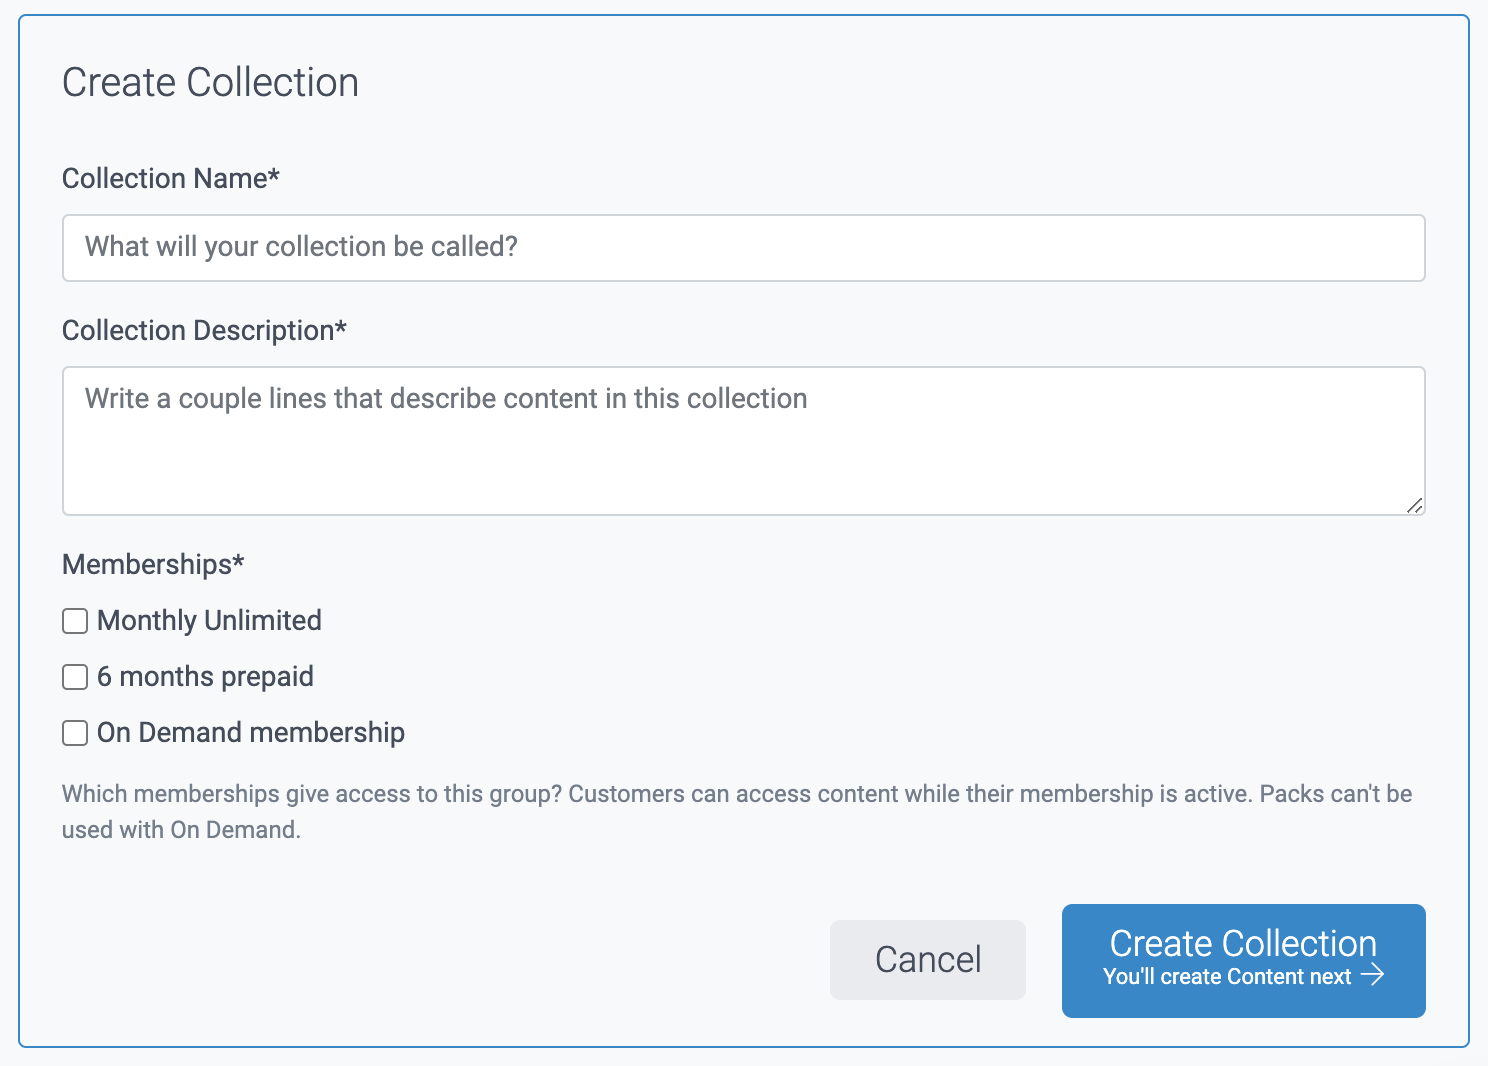
Task: Click the Monthly Unlimited label text
Action: (208, 620)
